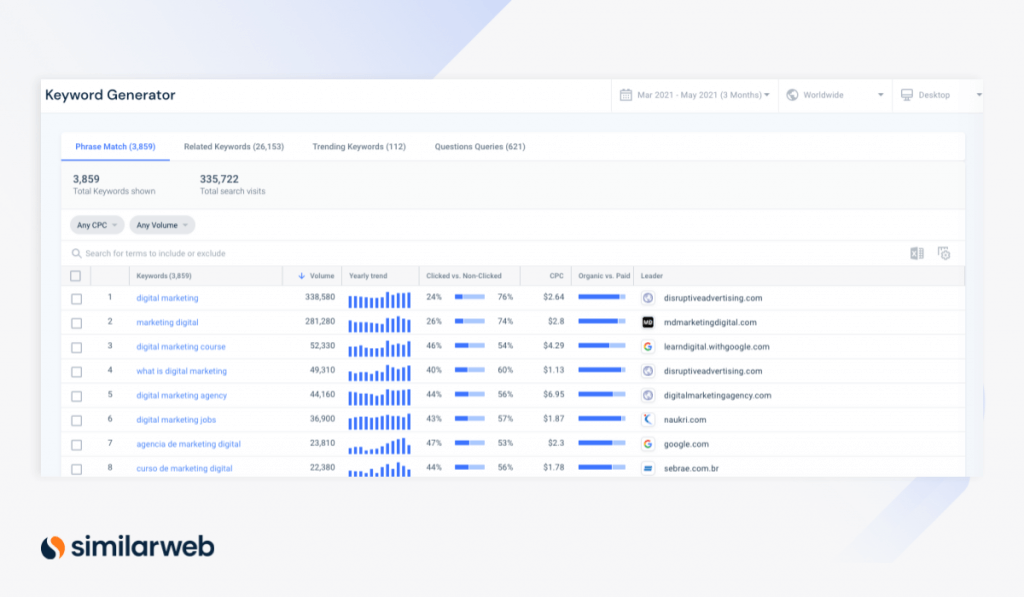Open the digital marketing keyword link
1024x597 pixels.
[x=167, y=298]
